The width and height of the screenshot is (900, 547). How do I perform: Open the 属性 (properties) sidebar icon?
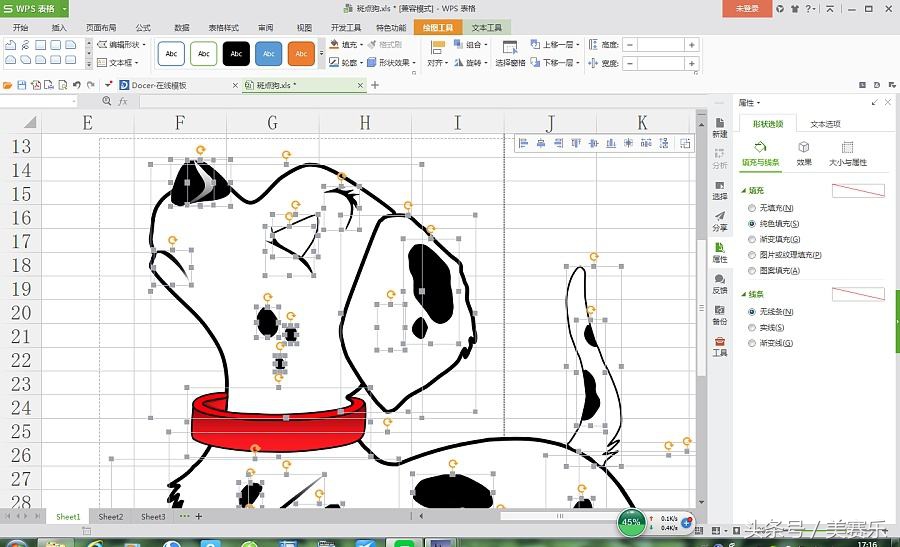coord(720,253)
